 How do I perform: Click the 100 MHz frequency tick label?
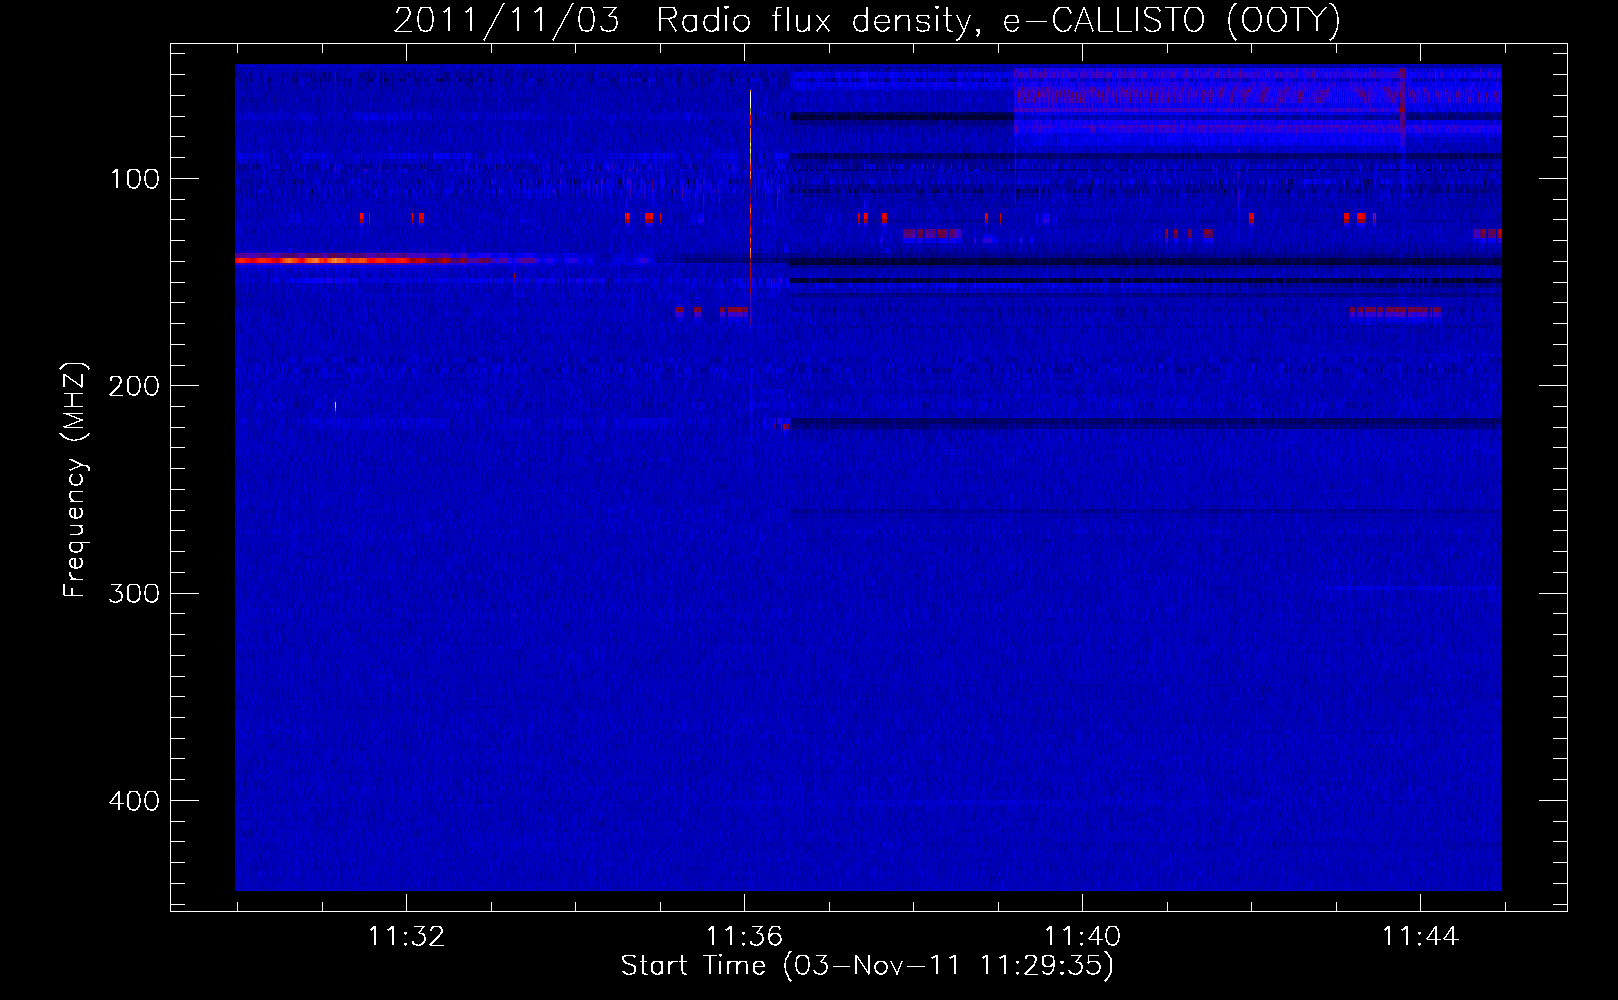tap(135, 179)
